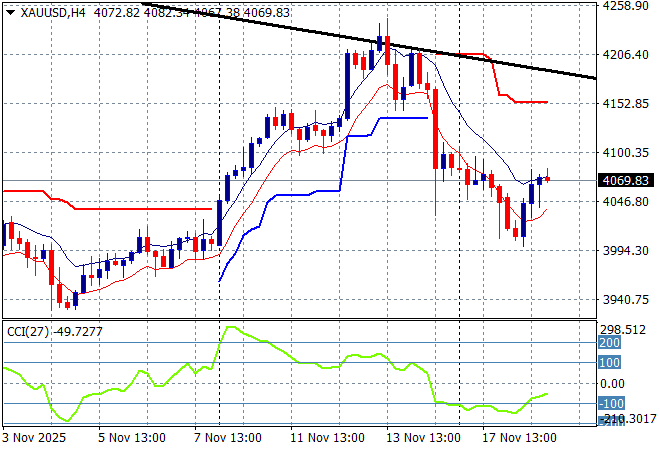Click the 4100.35 price axis label
The image size is (660, 450).
(625, 152)
